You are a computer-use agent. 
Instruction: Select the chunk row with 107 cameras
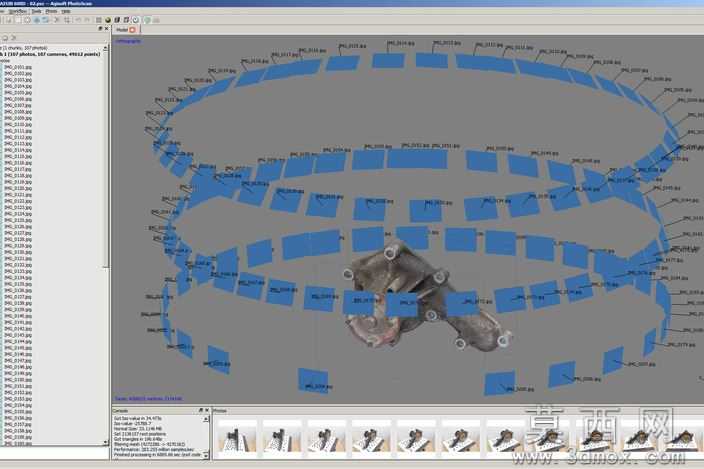(x=51, y=54)
